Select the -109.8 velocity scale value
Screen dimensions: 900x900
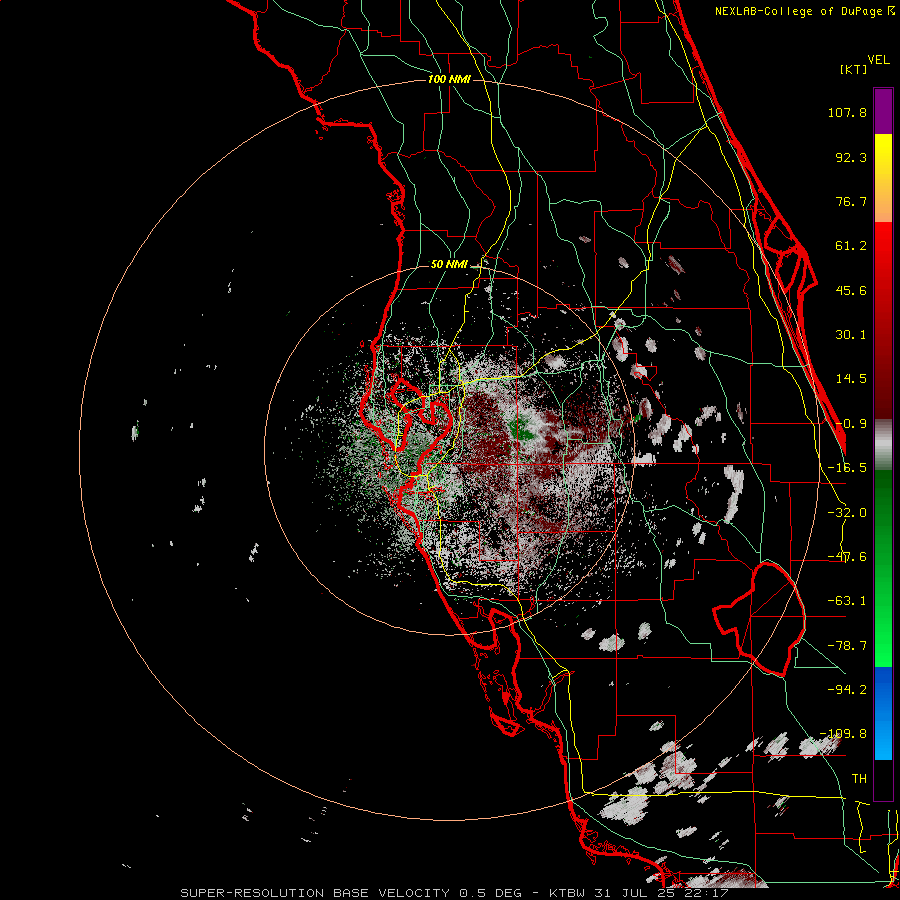(x=843, y=734)
